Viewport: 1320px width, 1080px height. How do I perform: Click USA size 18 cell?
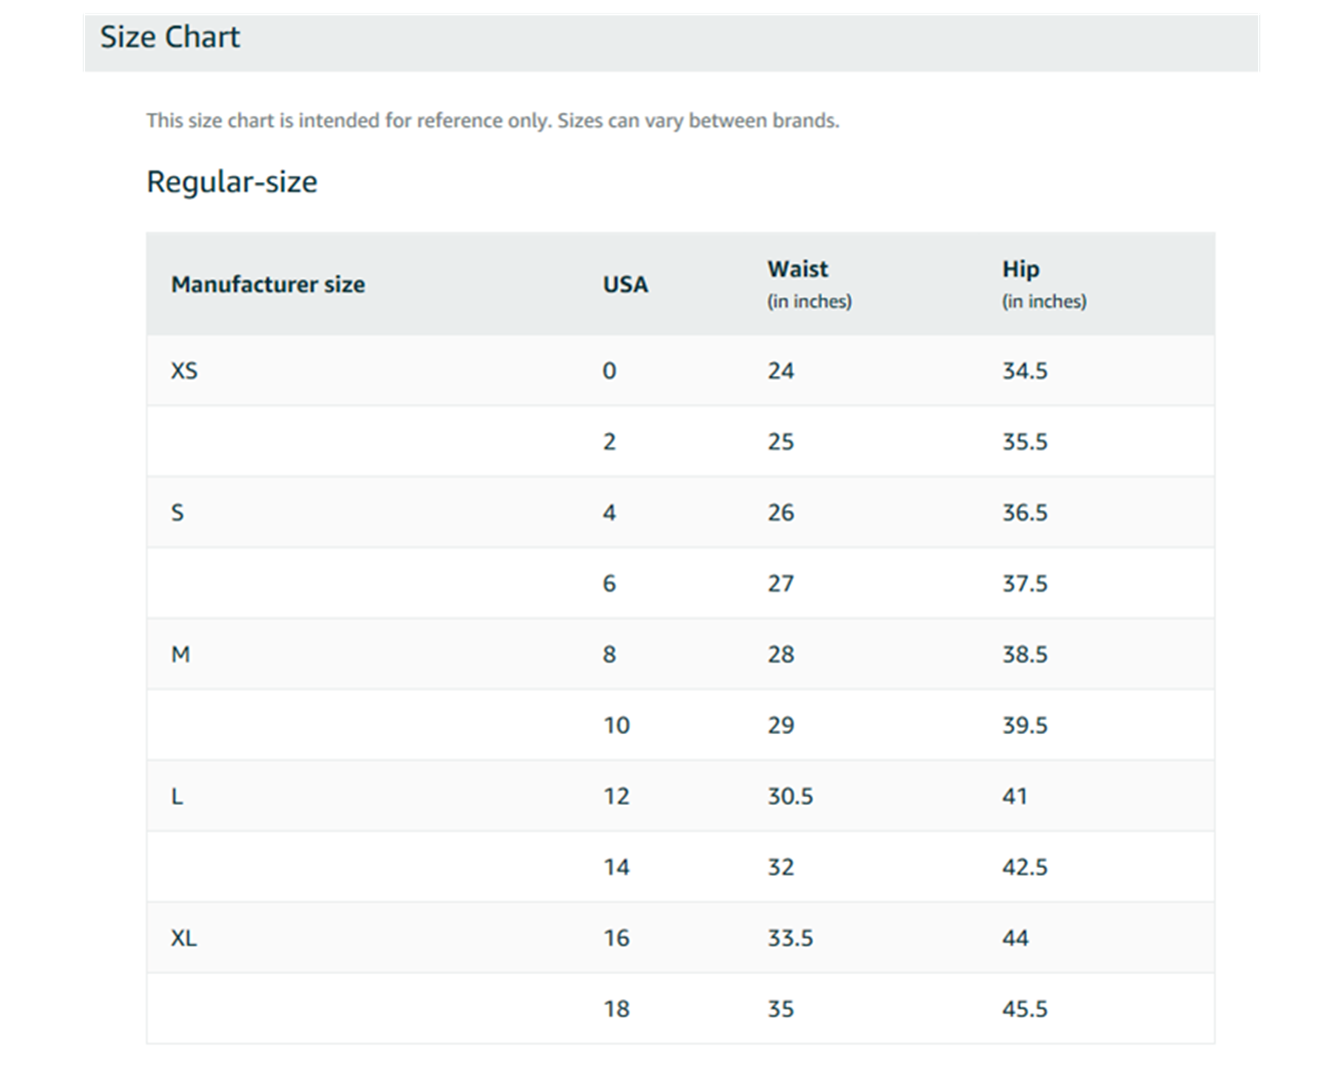pyautogui.click(x=616, y=1010)
